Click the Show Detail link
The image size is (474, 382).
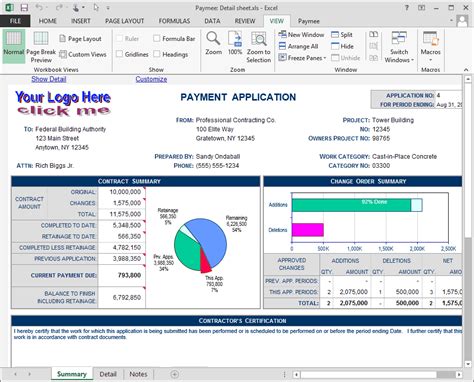49,79
